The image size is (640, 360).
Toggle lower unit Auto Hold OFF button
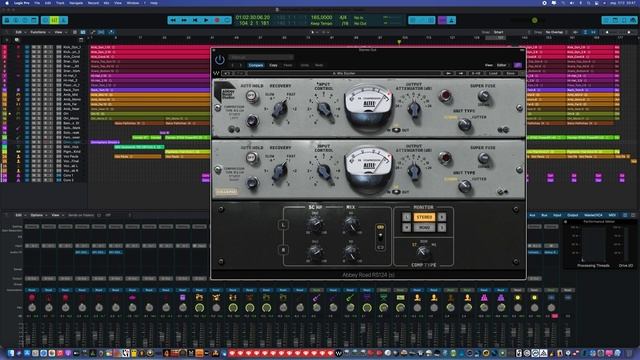pos(251,157)
